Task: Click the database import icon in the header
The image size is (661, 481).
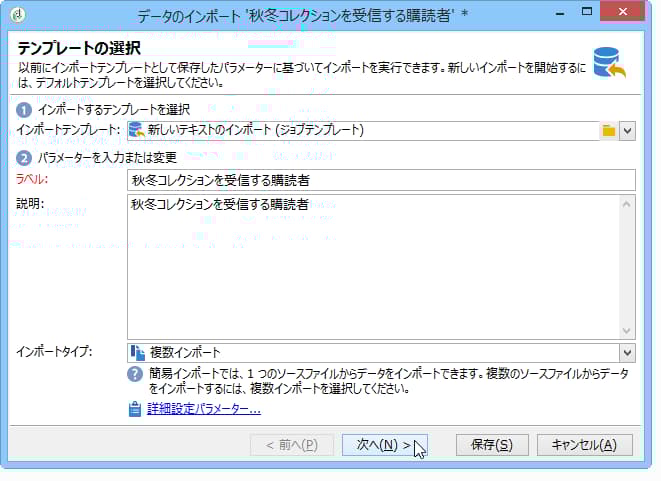Action: [609, 63]
